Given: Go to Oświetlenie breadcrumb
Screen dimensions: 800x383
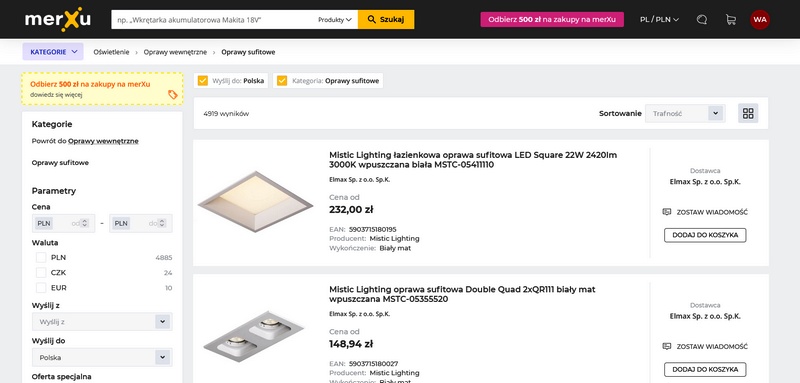Looking at the screenshot, I should click(111, 52).
